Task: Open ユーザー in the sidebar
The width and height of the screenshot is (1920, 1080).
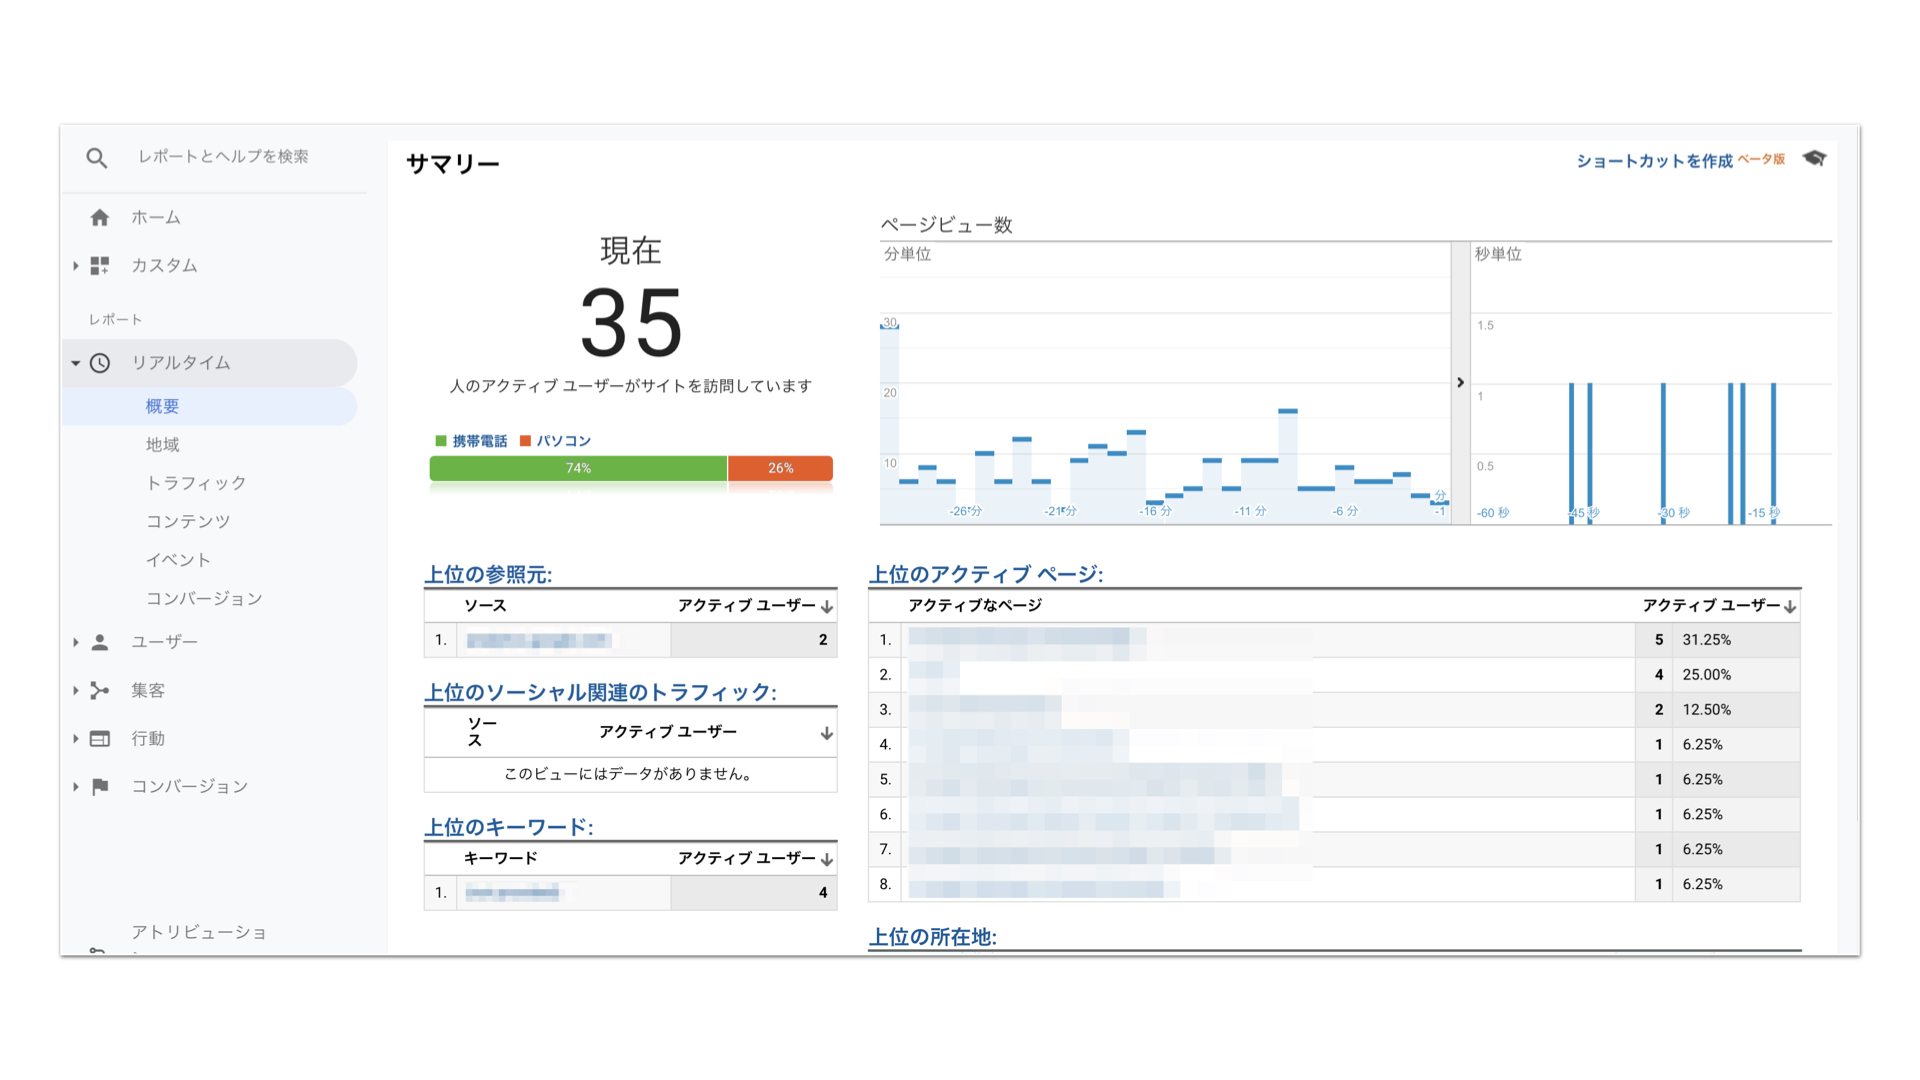Action: tap(164, 642)
